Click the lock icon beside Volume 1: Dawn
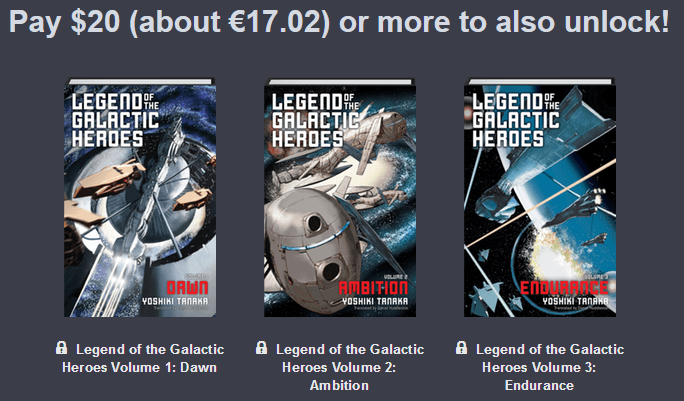 62,348
